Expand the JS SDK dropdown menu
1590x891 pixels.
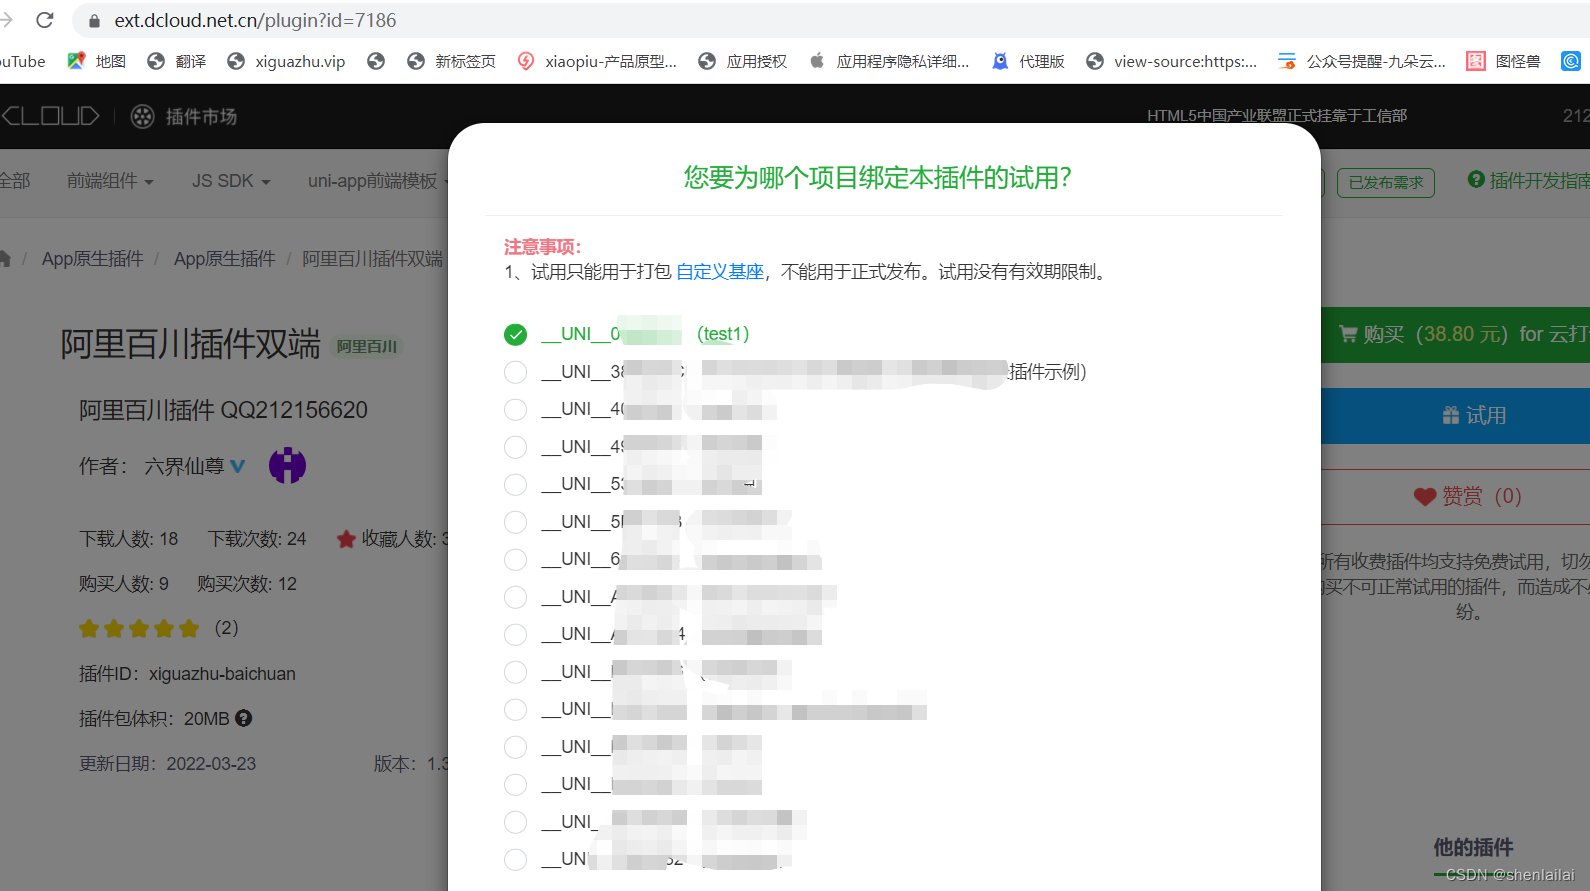click(231, 181)
